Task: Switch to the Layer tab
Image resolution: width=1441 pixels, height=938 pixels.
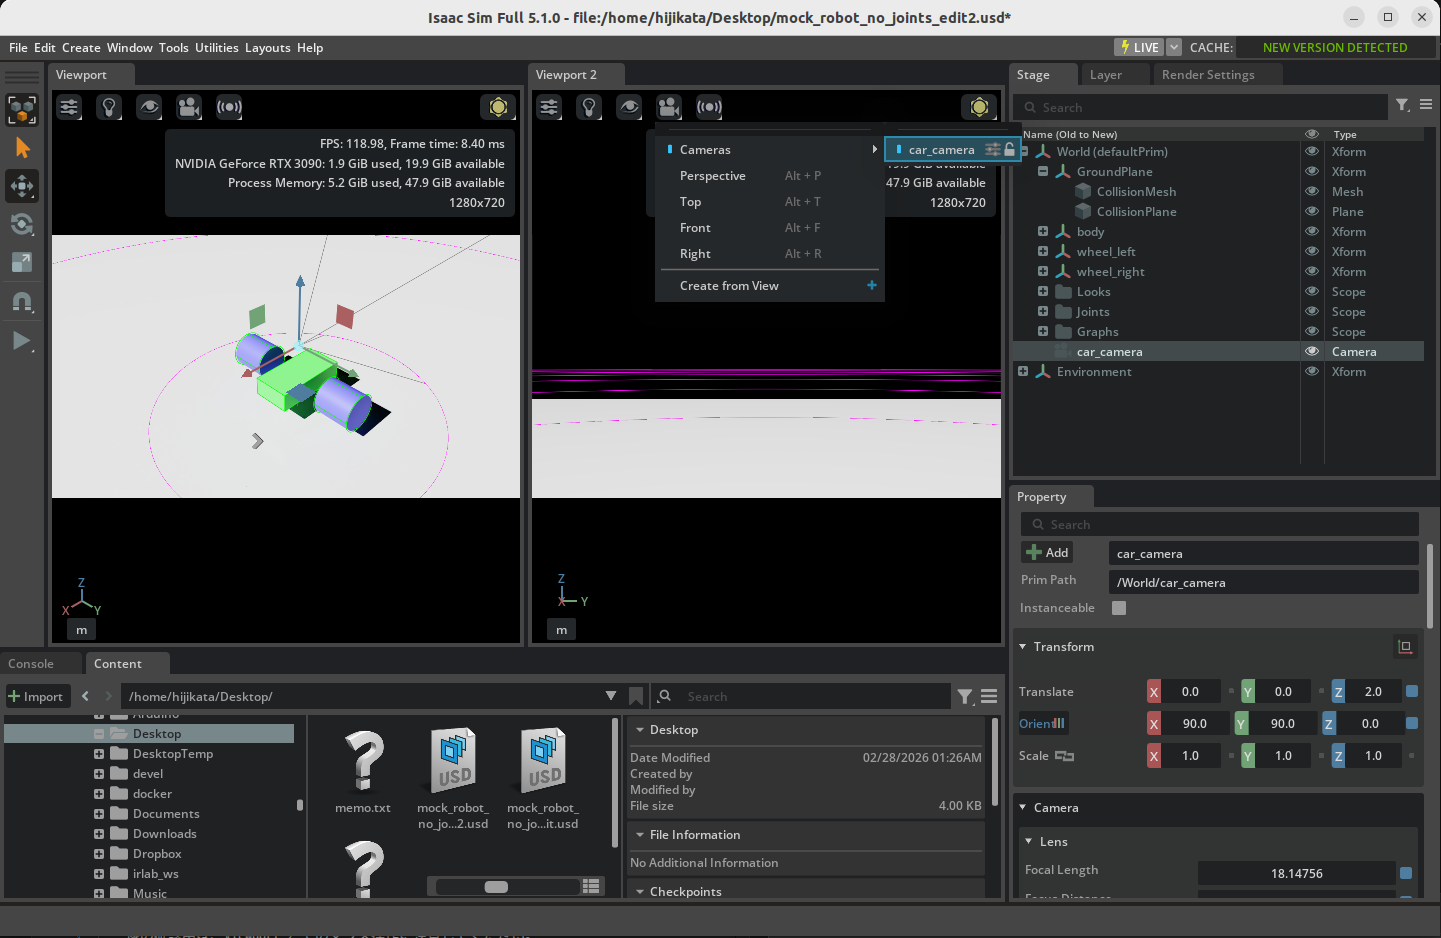Action: tap(1105, 74)
